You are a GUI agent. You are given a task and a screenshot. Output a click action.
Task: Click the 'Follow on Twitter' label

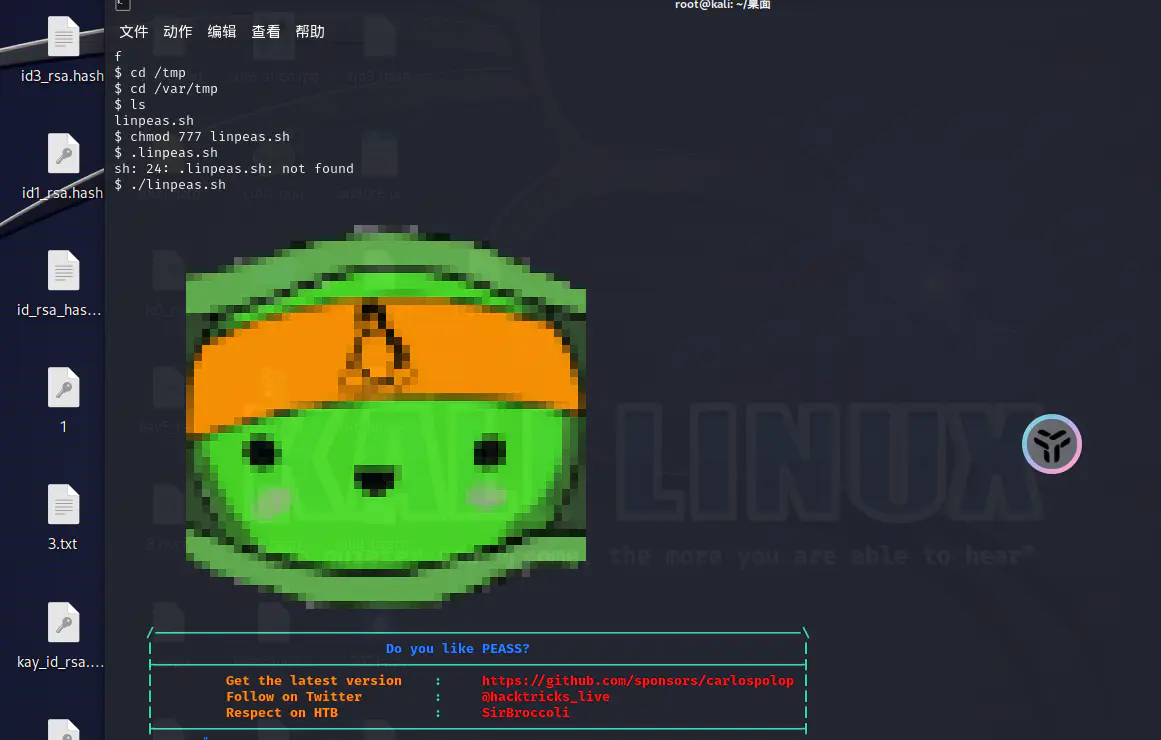point(294,697)
